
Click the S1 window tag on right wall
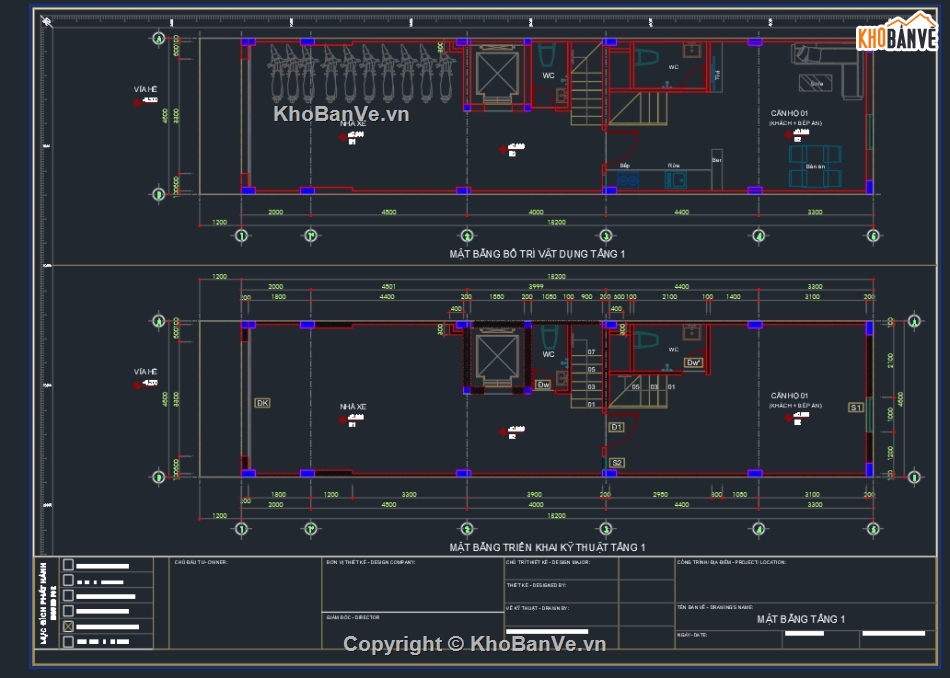coord(856,407)
